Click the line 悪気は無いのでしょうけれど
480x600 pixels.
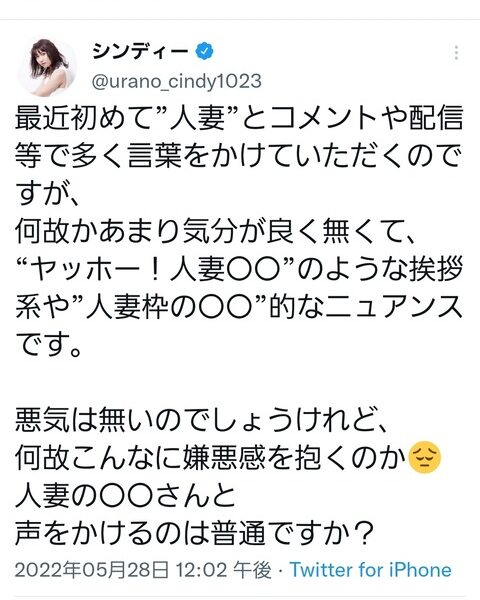pos(202,420)
